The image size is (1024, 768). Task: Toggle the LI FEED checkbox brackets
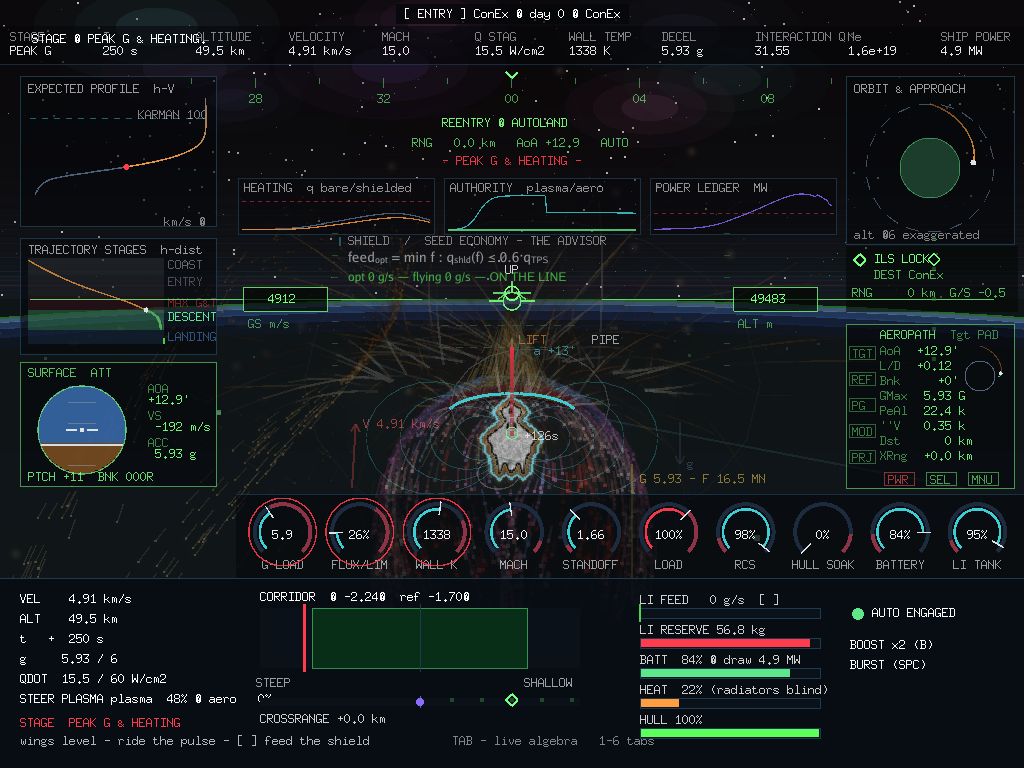(x=768, y=600)
